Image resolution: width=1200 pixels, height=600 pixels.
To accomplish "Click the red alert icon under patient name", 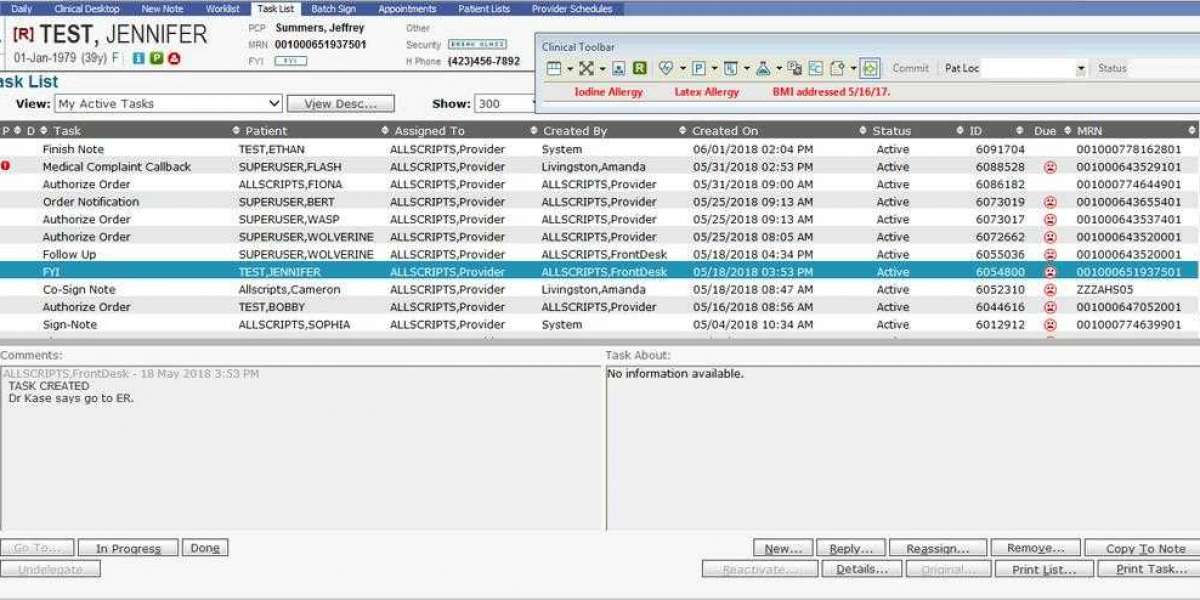I will coord(174,58).
